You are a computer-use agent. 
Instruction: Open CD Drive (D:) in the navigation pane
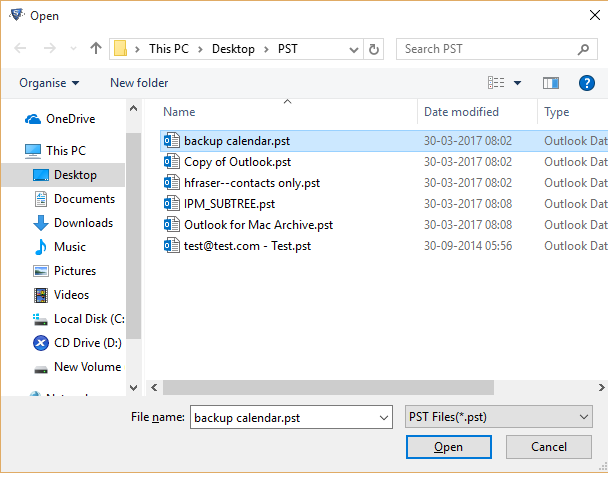pos(78,343)
